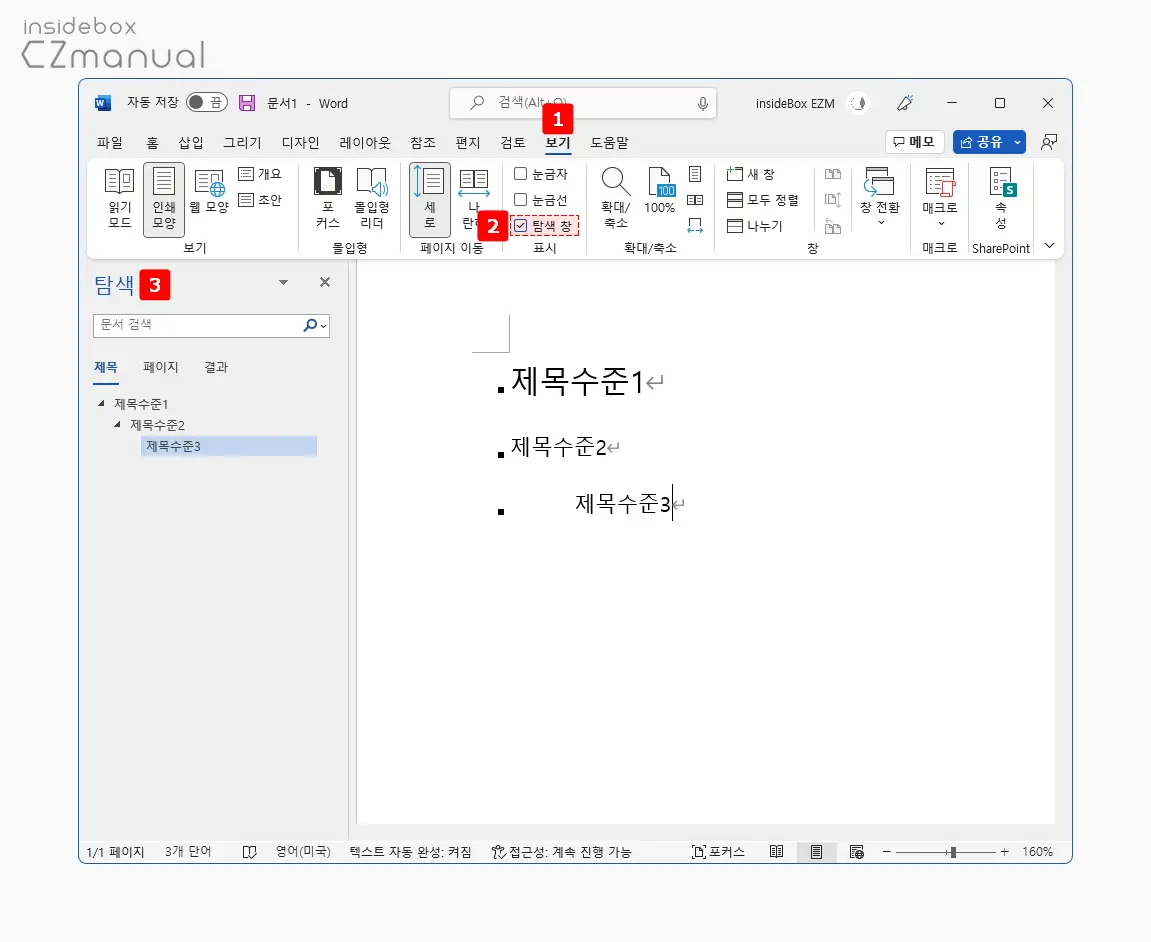Open Zoom dialog (확대/축소)
The height and width of the screenshot is (942, 1151).
point(615,198)
